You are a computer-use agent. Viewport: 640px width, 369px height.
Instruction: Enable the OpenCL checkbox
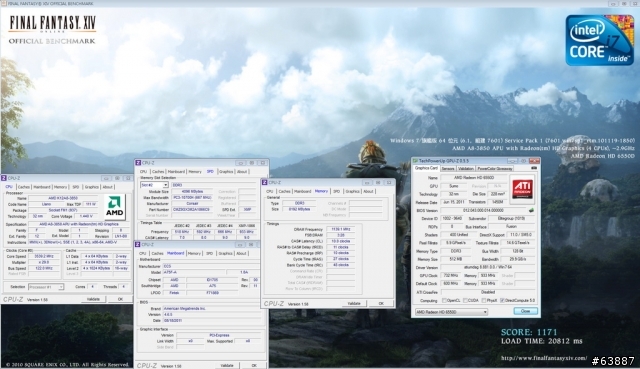point(444,300)
